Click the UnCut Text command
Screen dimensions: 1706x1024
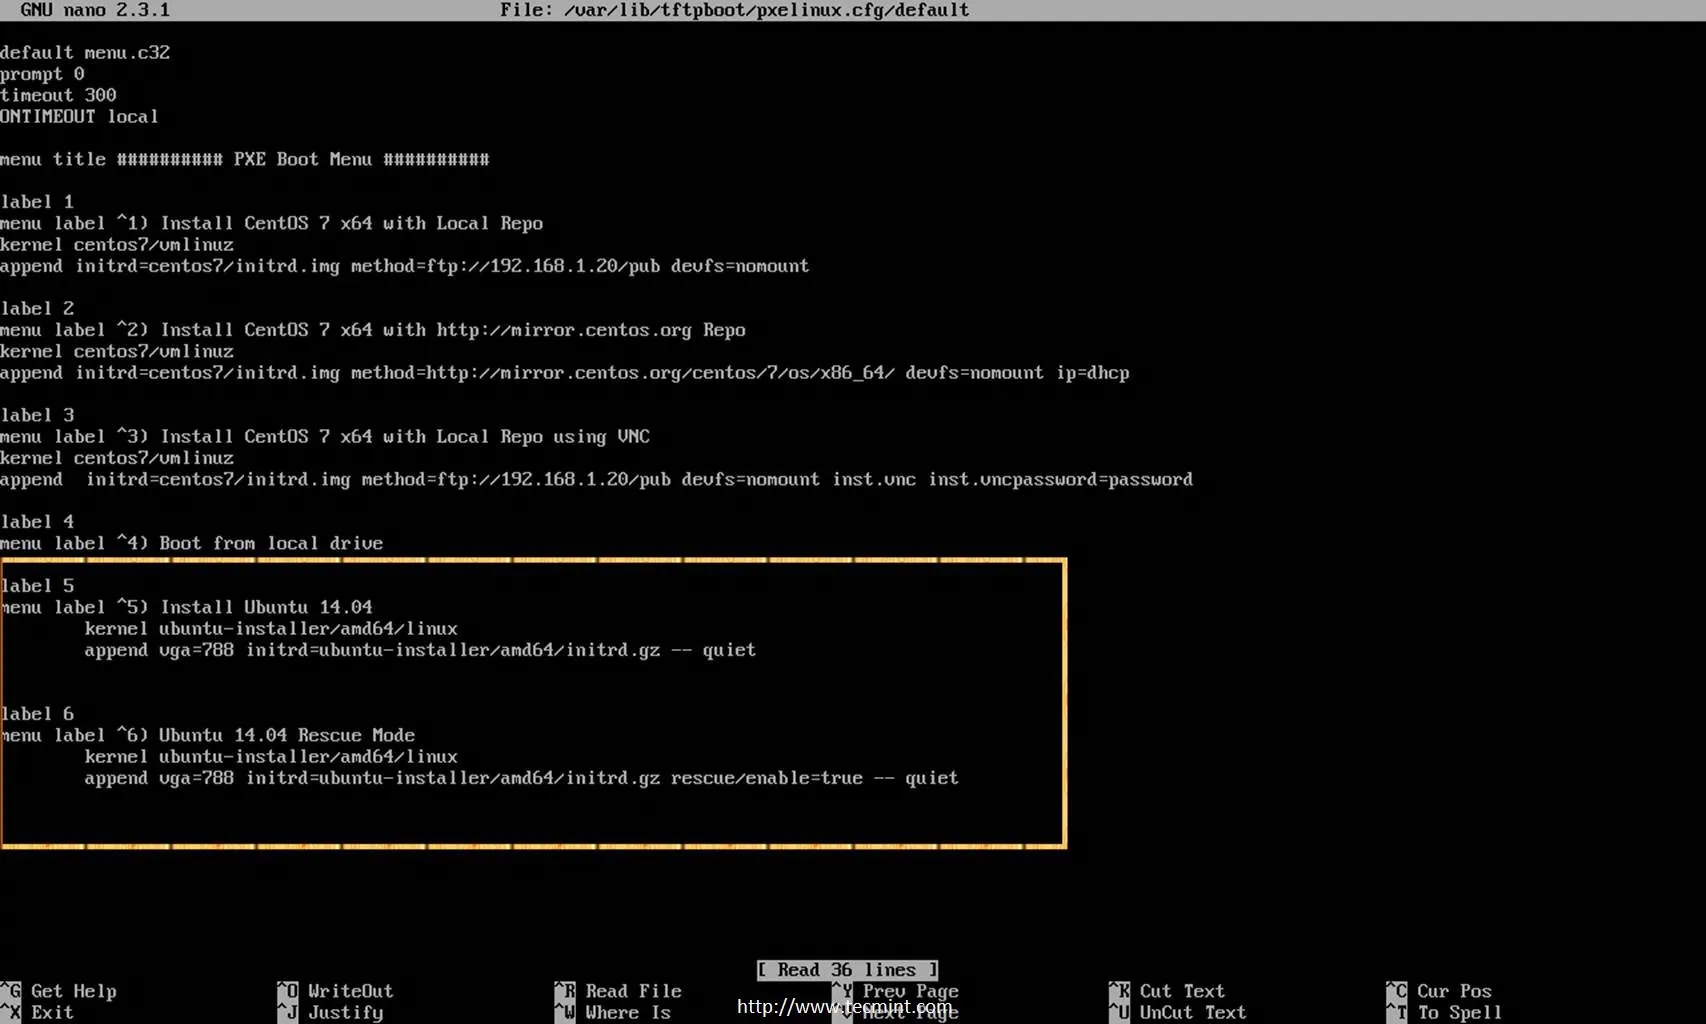click(x=1191, y=1012)
